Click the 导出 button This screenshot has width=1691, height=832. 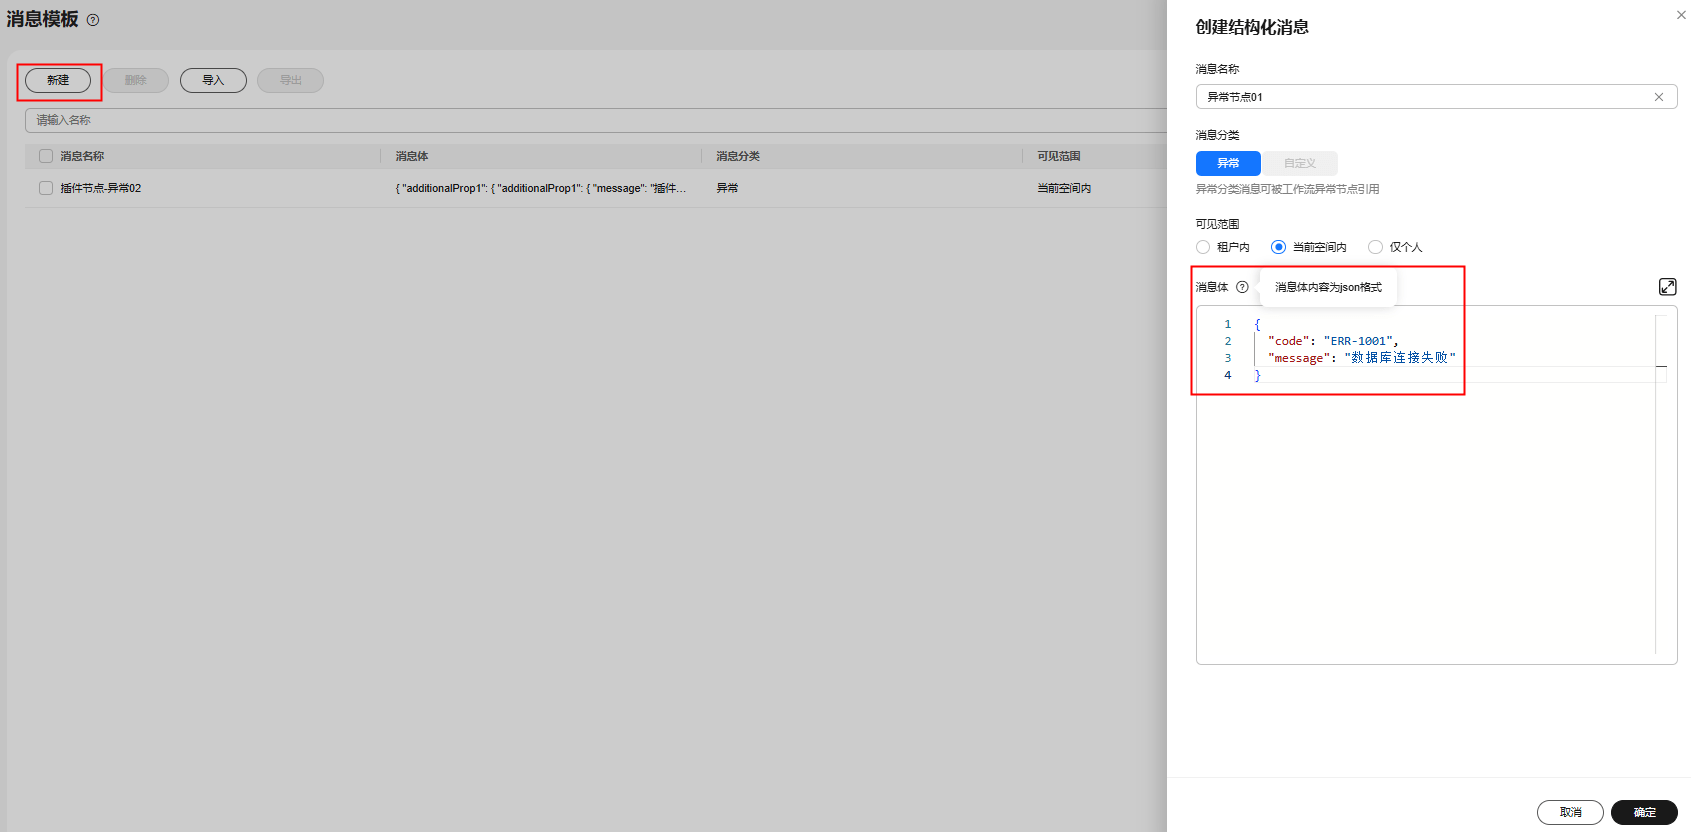click(x=290, y=80)
